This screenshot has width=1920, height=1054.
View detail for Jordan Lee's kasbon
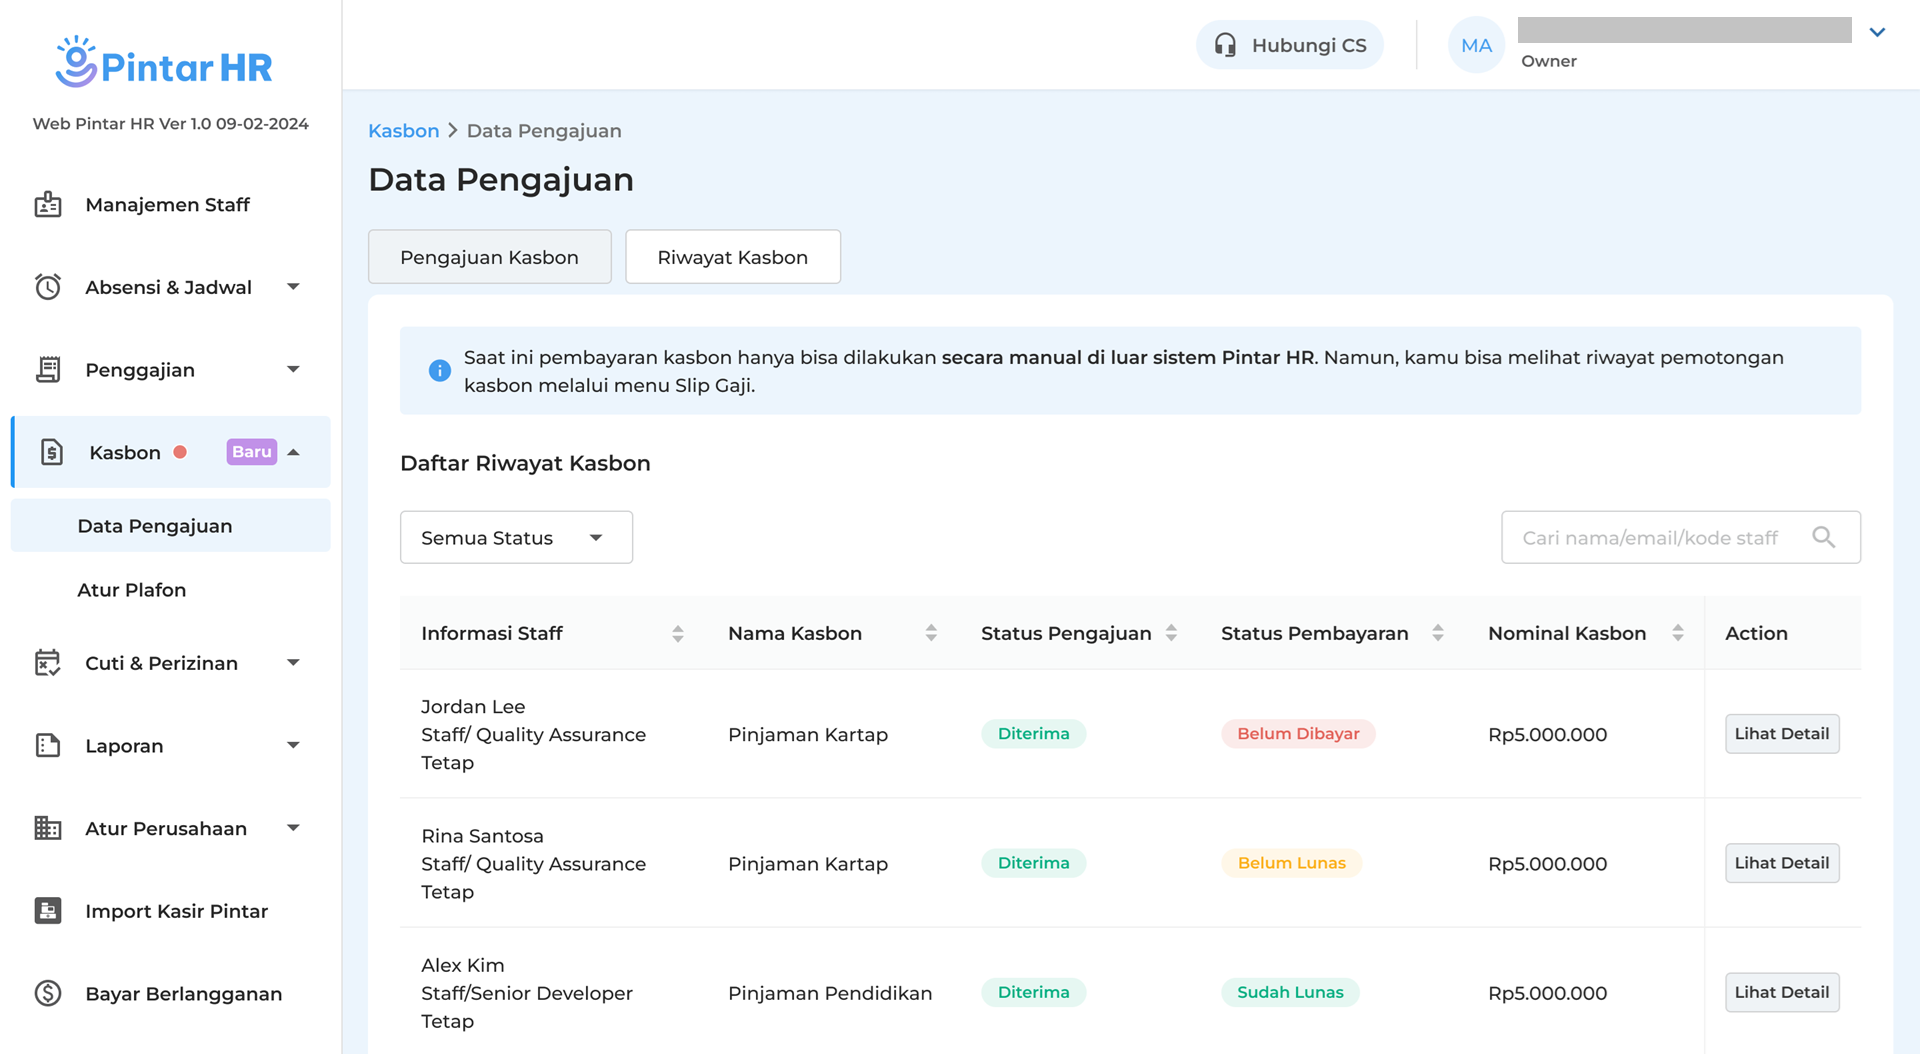click(x=1781, y=734)
